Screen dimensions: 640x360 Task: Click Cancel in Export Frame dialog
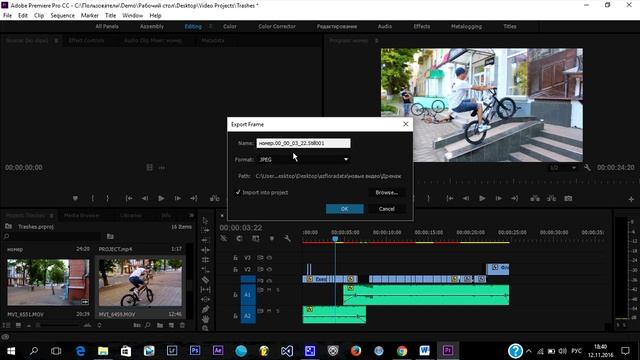coord(387,209)
